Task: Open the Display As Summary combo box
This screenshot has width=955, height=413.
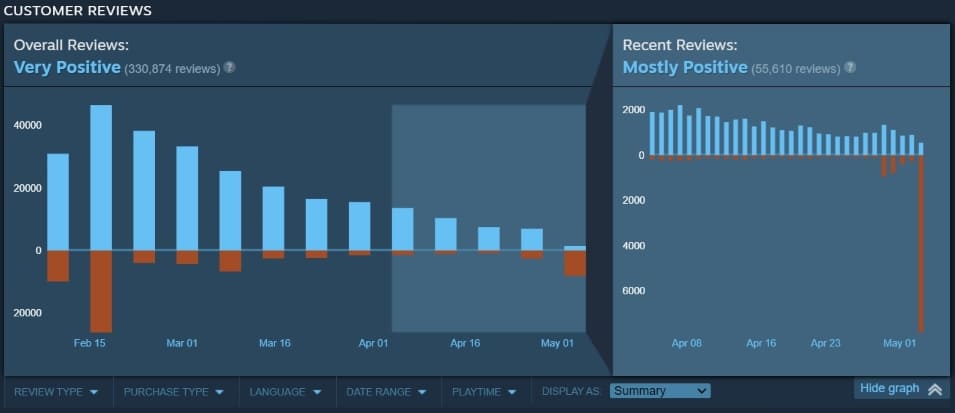Action: [660, 391]
